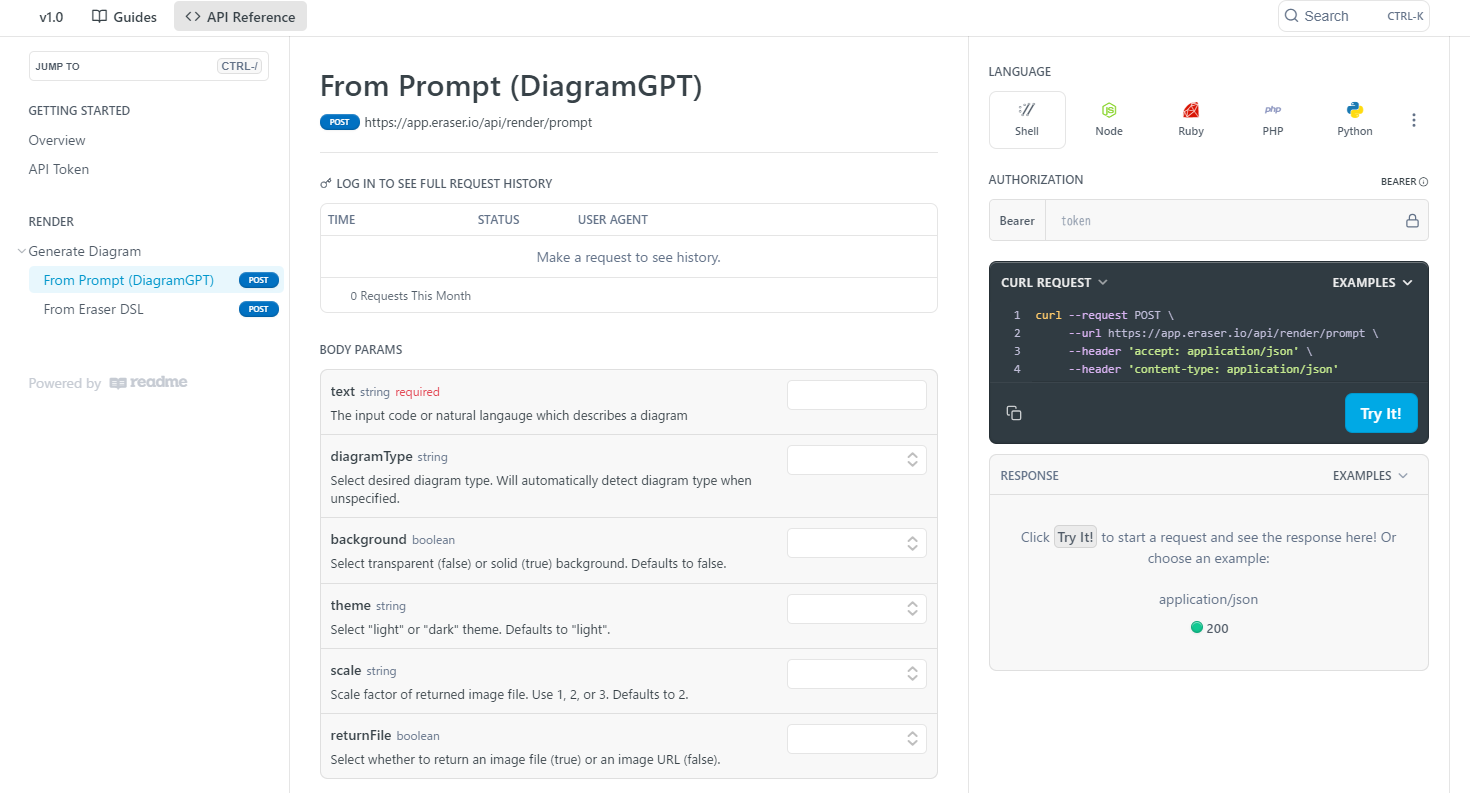Click the copy cURL request icon
The image size is (1470, 793).
click(1014, 413)
